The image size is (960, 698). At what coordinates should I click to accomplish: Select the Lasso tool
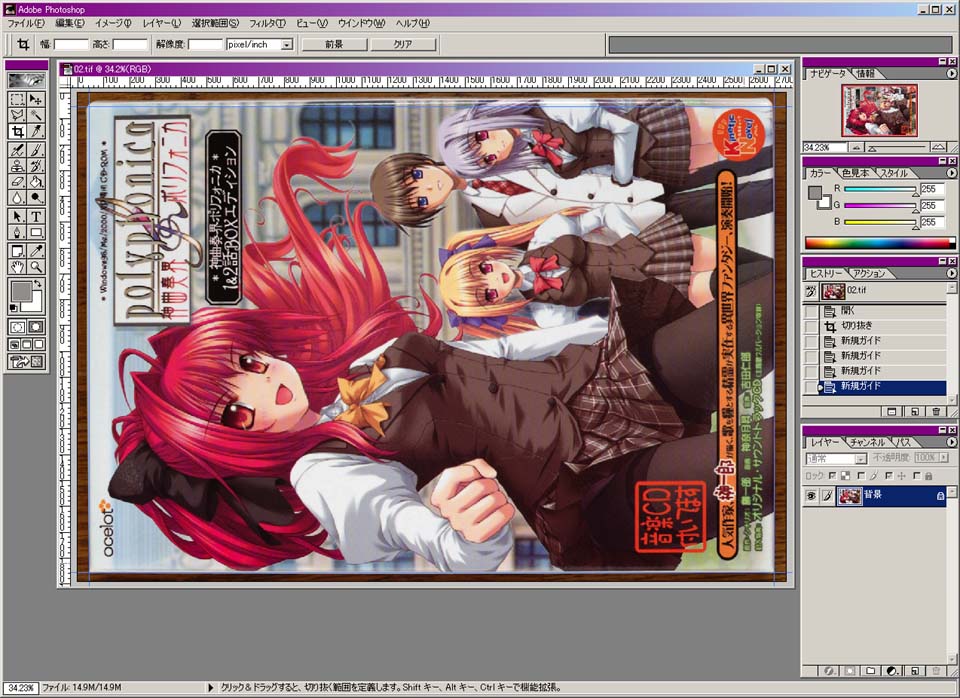point(17,115)
